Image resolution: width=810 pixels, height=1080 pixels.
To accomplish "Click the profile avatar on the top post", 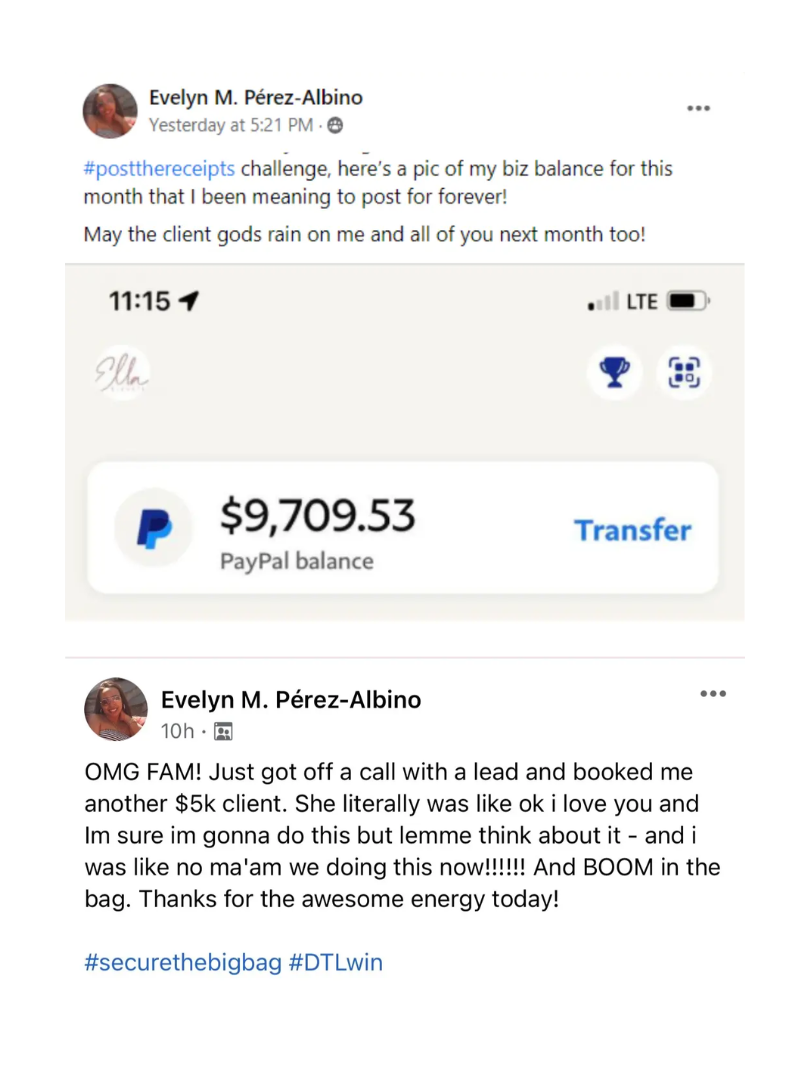I will point(110,111).
